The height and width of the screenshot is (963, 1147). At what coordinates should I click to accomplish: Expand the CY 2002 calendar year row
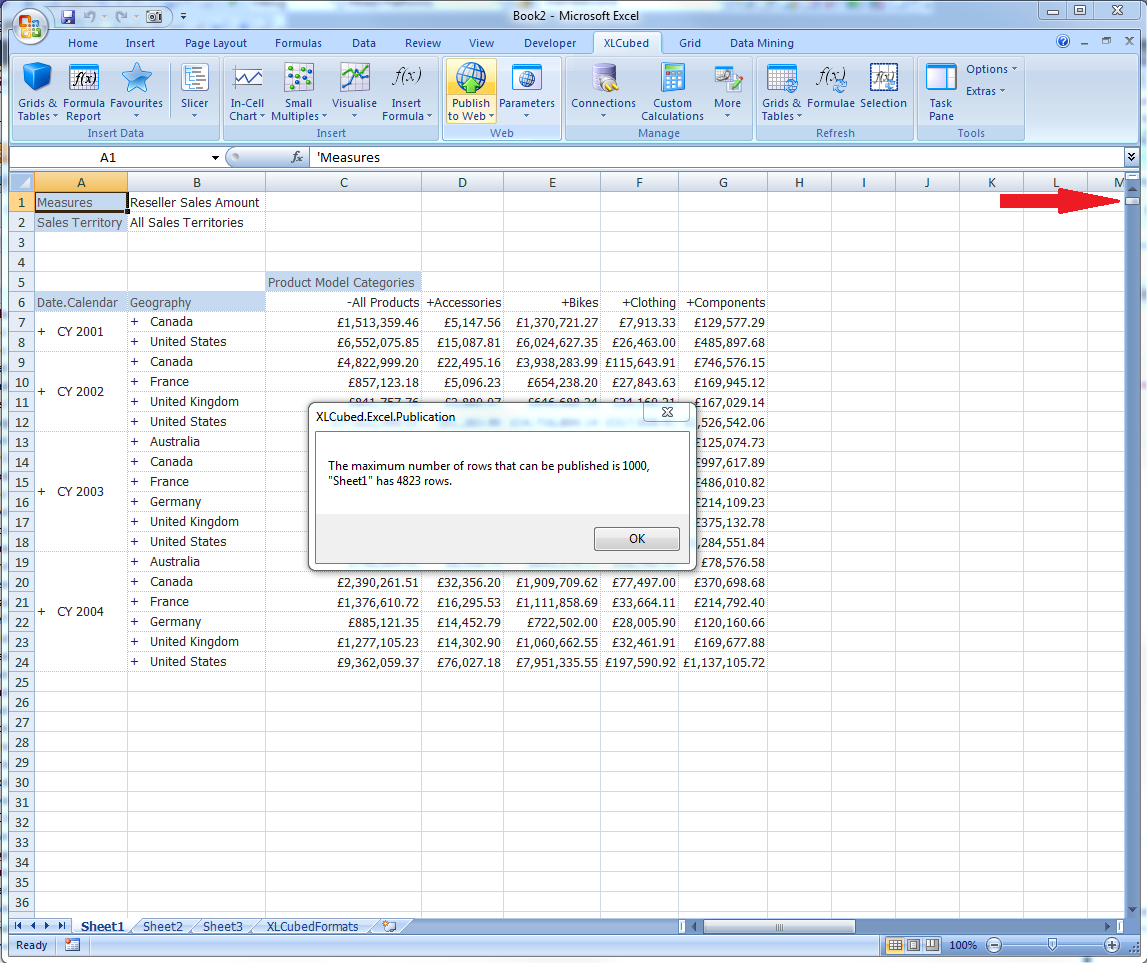click(x=42, y=391)
